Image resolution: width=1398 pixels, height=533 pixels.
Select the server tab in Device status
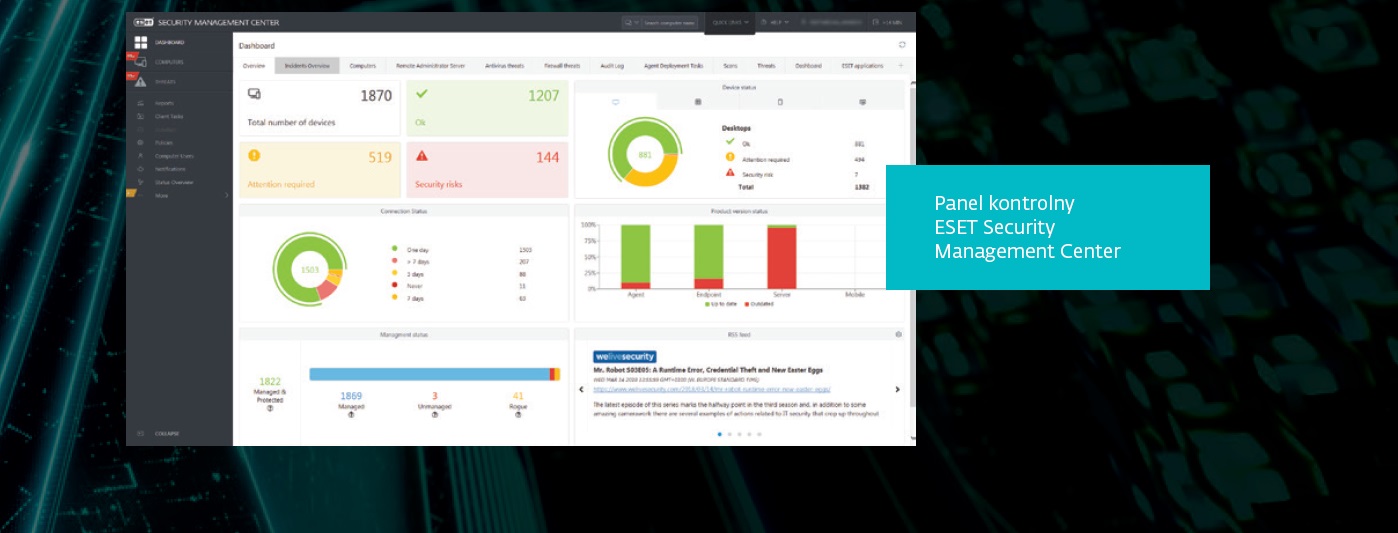(x=698, y=102)
